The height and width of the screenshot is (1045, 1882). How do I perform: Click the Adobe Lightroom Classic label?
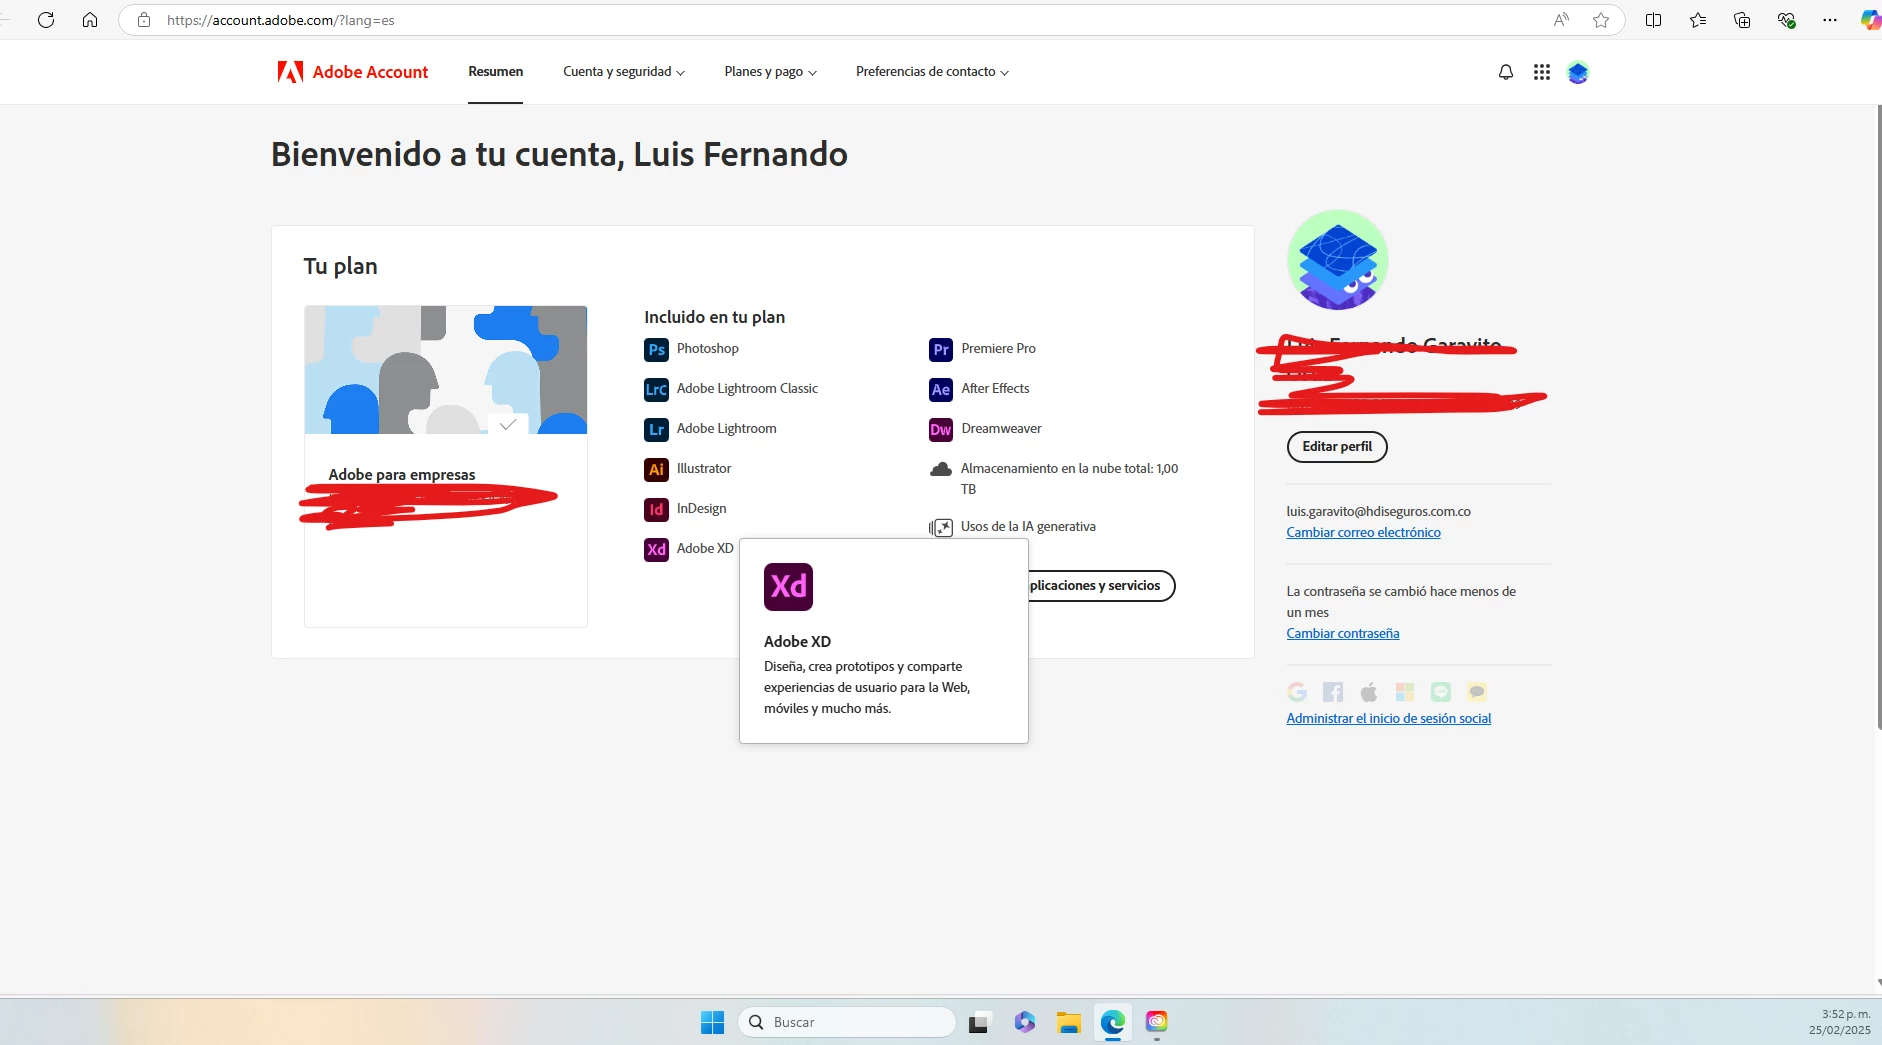tap(747, 389)
